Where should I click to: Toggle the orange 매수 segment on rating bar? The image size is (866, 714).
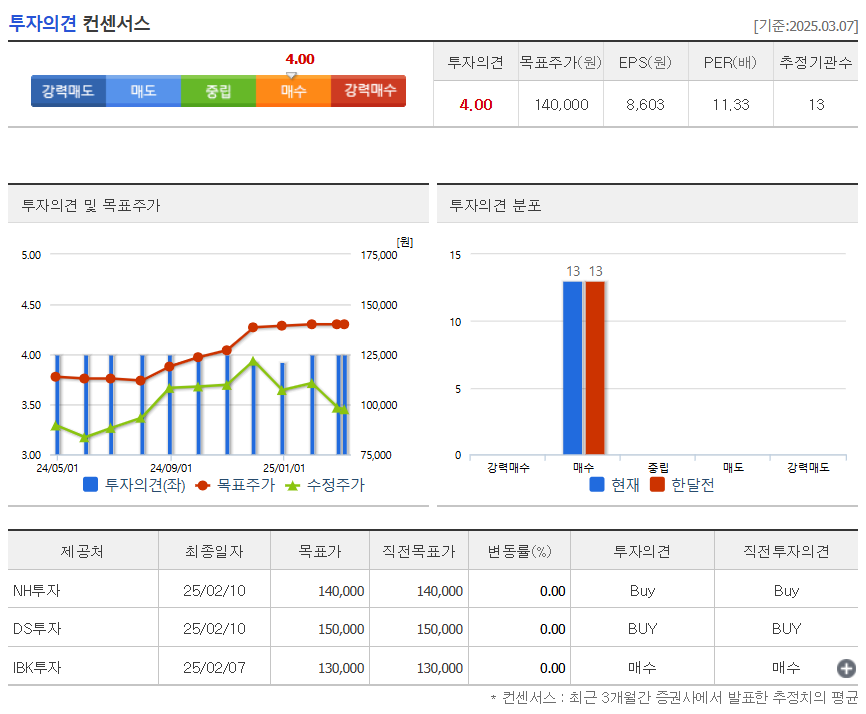(293, 91)
